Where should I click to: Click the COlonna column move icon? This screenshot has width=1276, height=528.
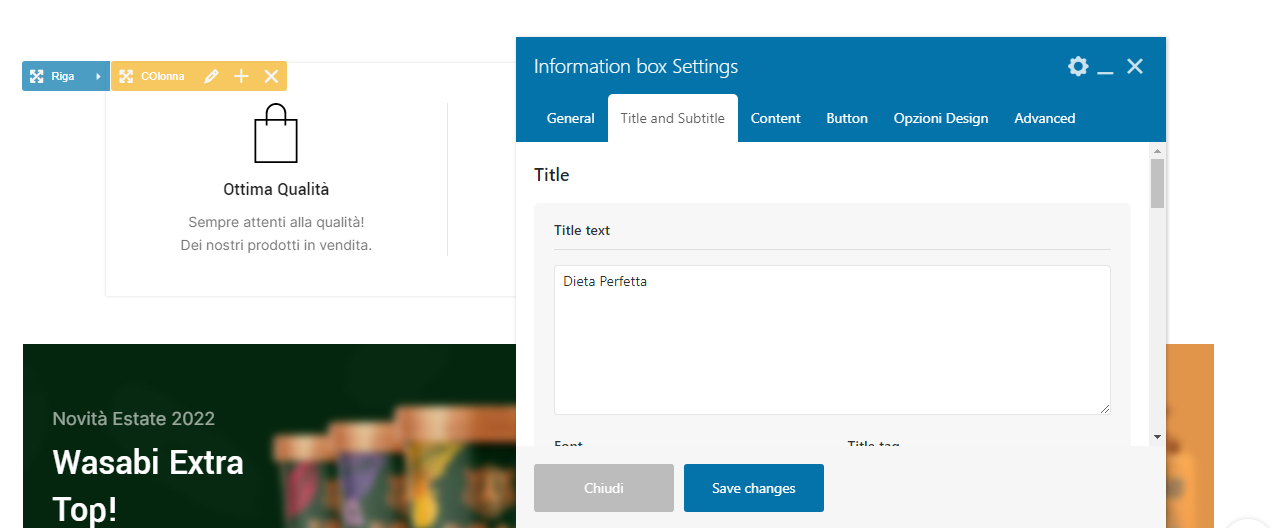coord(126,76)
